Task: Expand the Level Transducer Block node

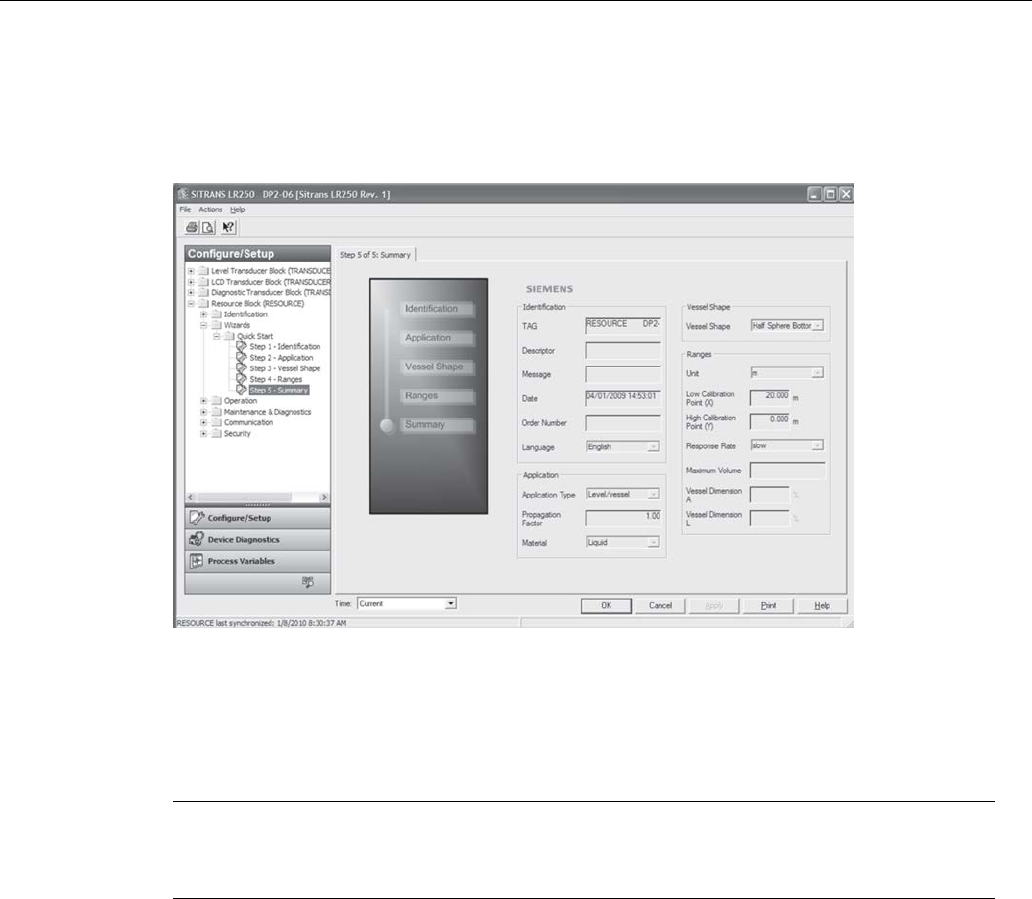Action: click(x=191, y=270)
